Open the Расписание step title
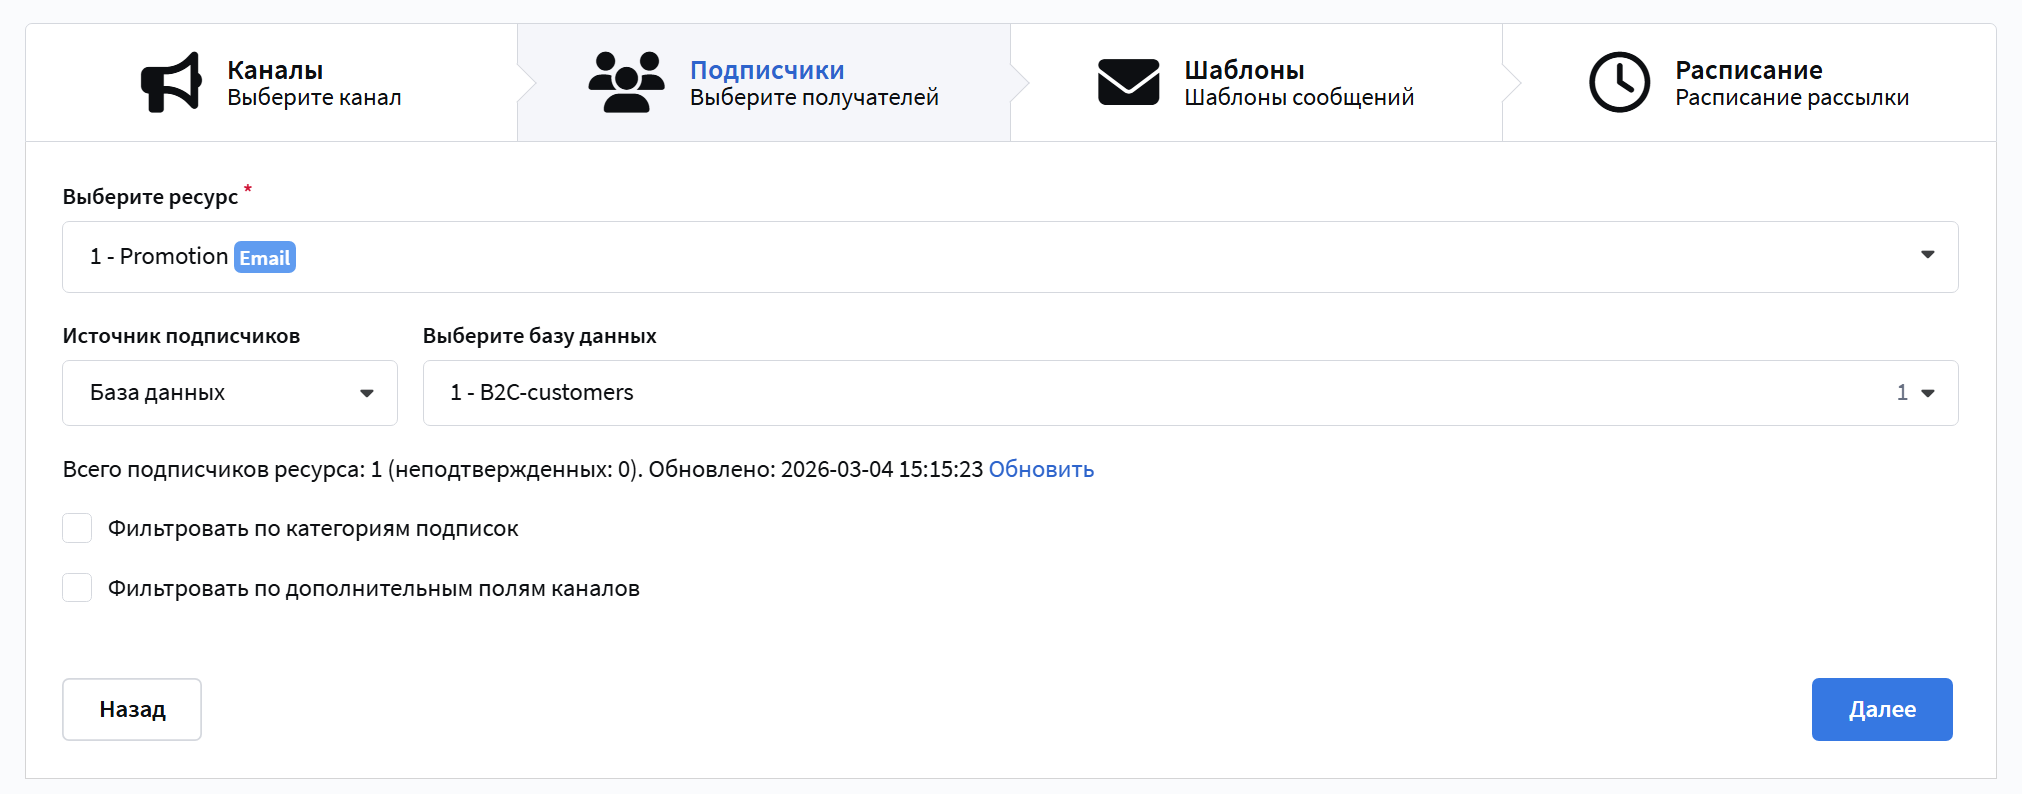 point(1748,70)
